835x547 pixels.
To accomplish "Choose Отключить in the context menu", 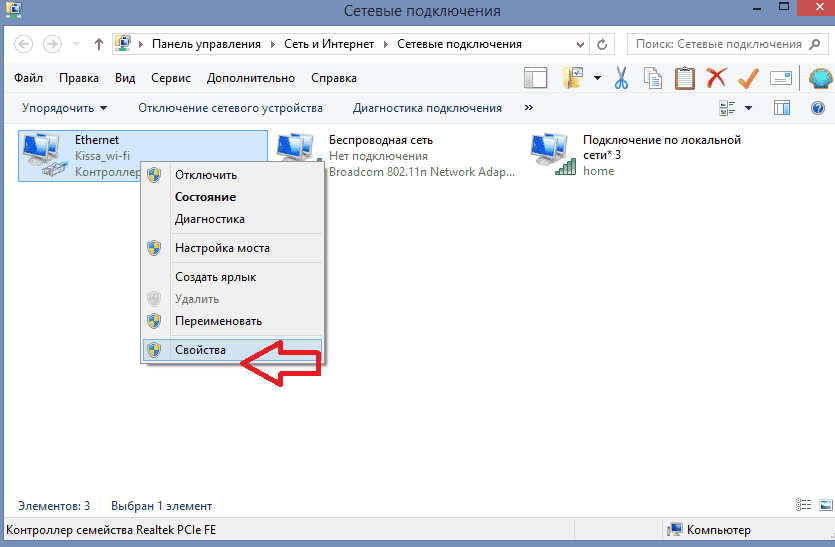I will click(233, 175).
